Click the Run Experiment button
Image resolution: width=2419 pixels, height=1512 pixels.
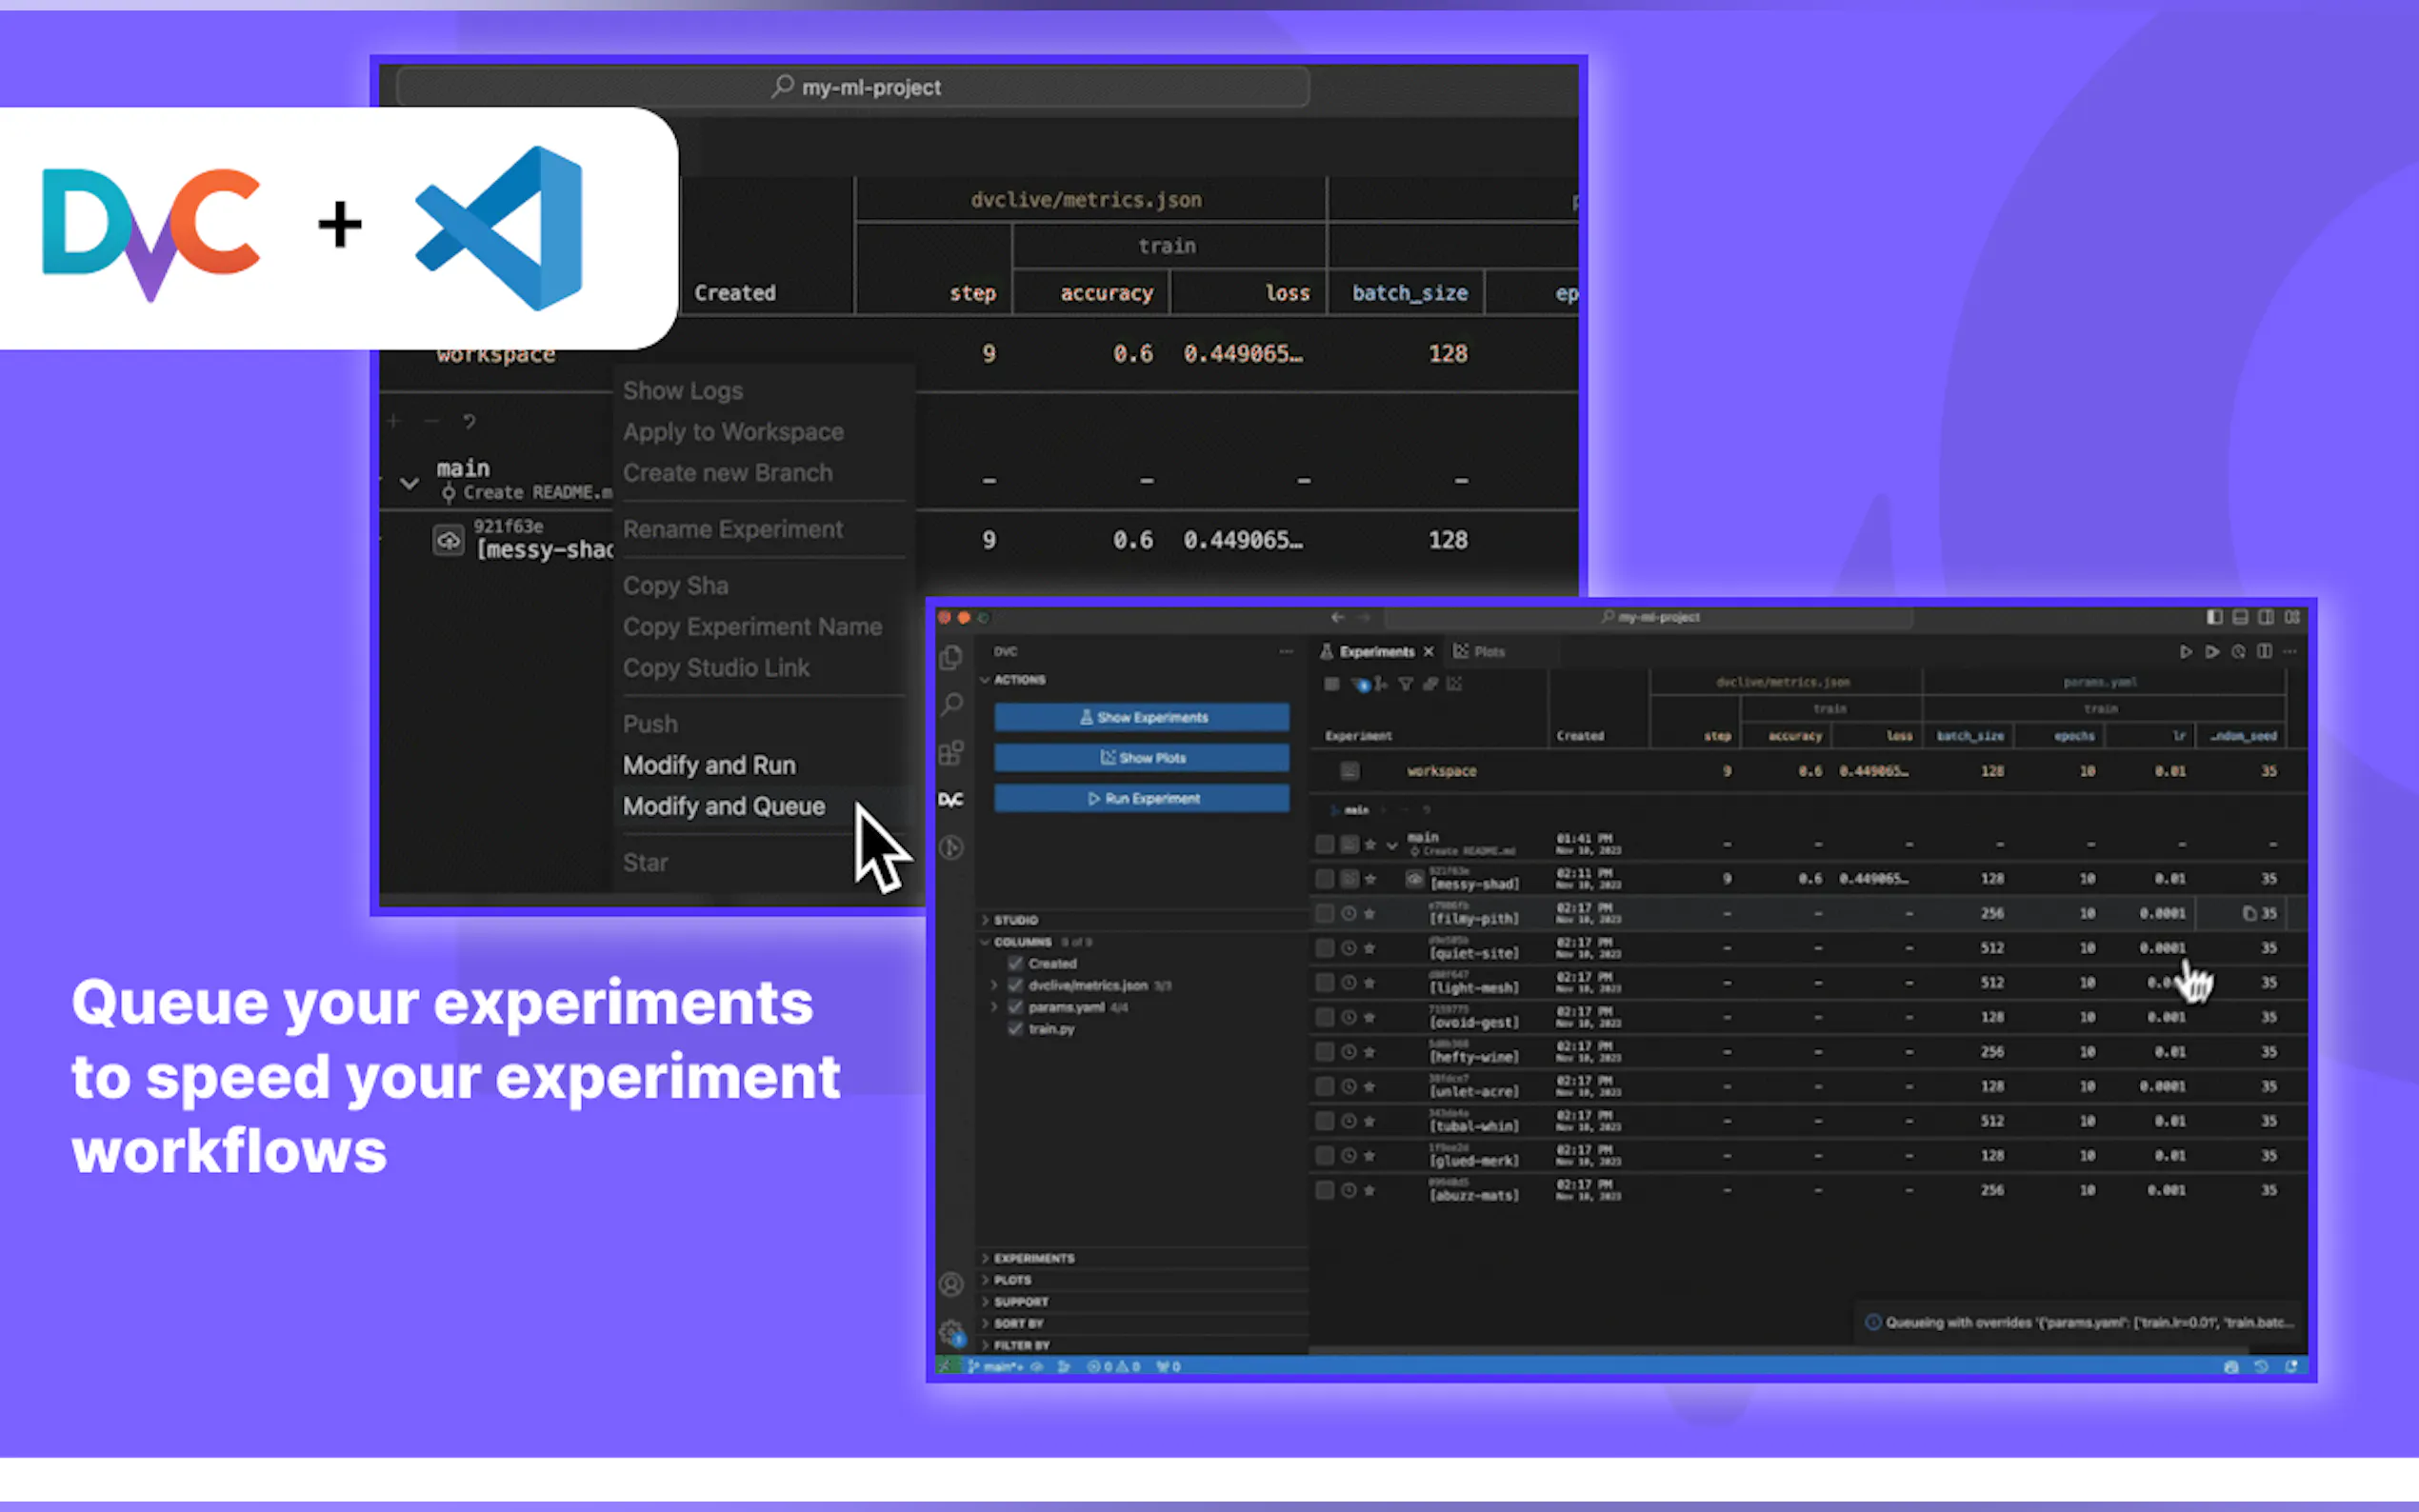pos(1142,798)
